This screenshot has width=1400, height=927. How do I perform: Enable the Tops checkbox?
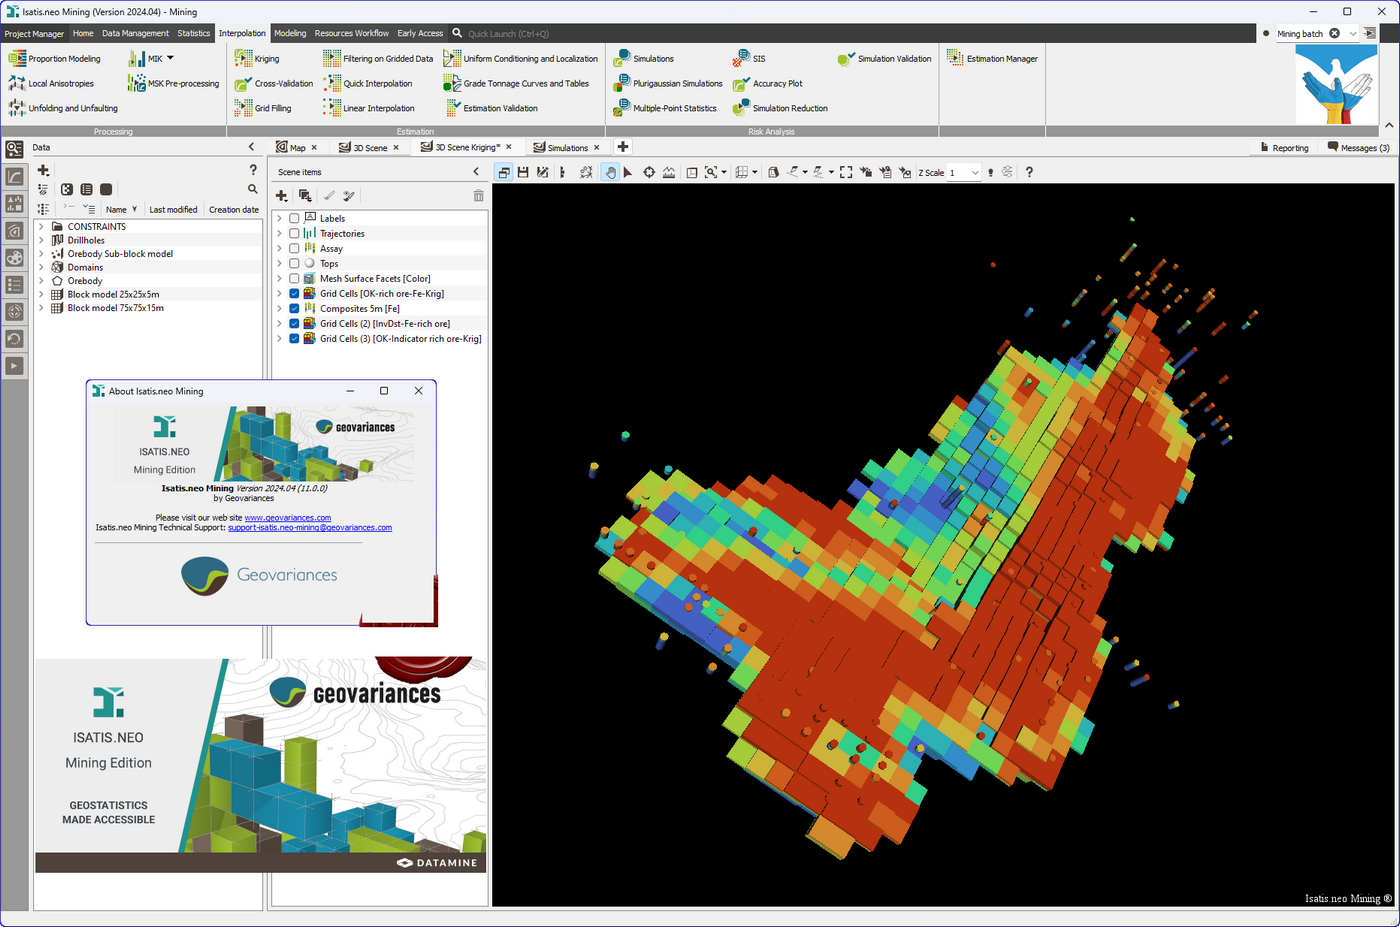coord(294,263)
